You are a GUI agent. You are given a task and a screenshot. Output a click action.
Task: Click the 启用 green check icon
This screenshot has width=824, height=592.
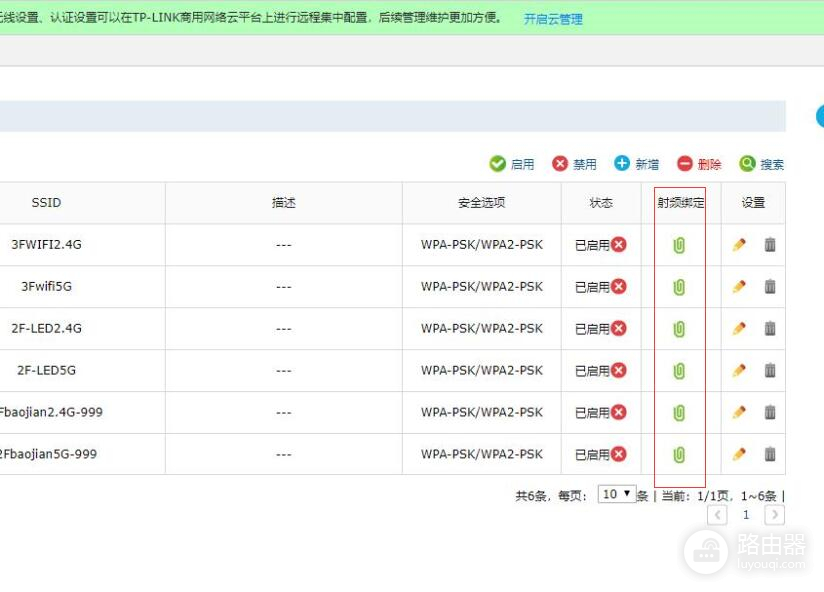tap(498, 163)
